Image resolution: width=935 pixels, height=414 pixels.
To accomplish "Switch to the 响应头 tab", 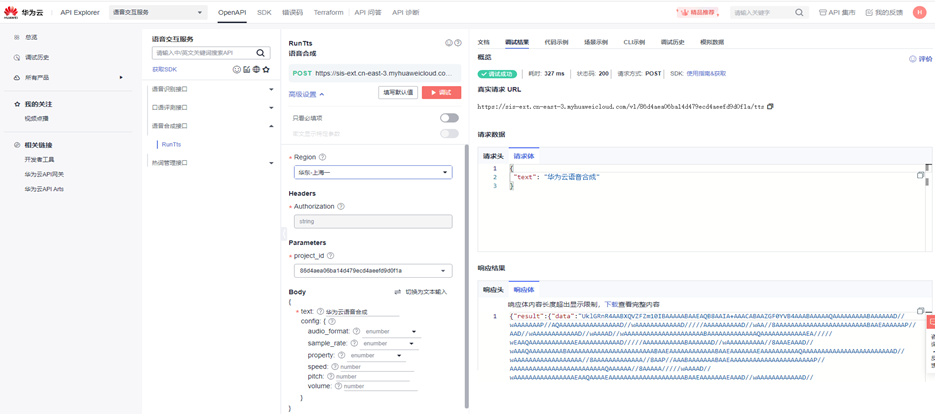I will pos(493,289).
